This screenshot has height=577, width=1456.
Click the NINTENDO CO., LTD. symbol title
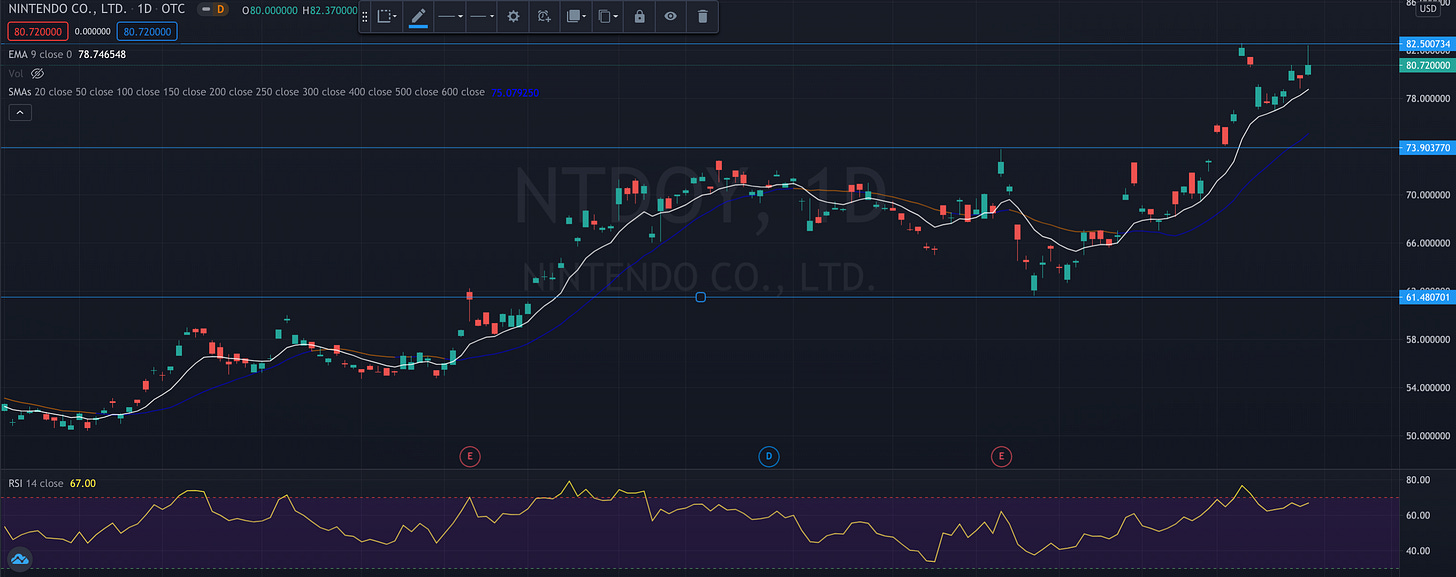(x=67, y=9)
